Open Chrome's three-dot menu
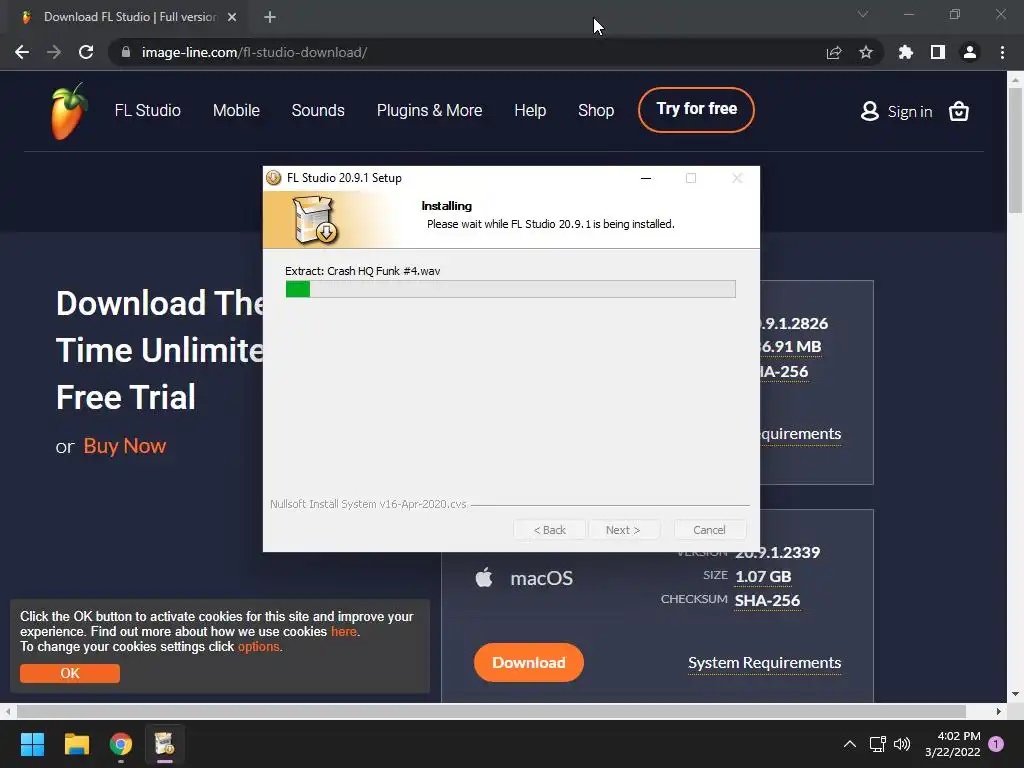The image size is (1024, 768). point(1002,52)
